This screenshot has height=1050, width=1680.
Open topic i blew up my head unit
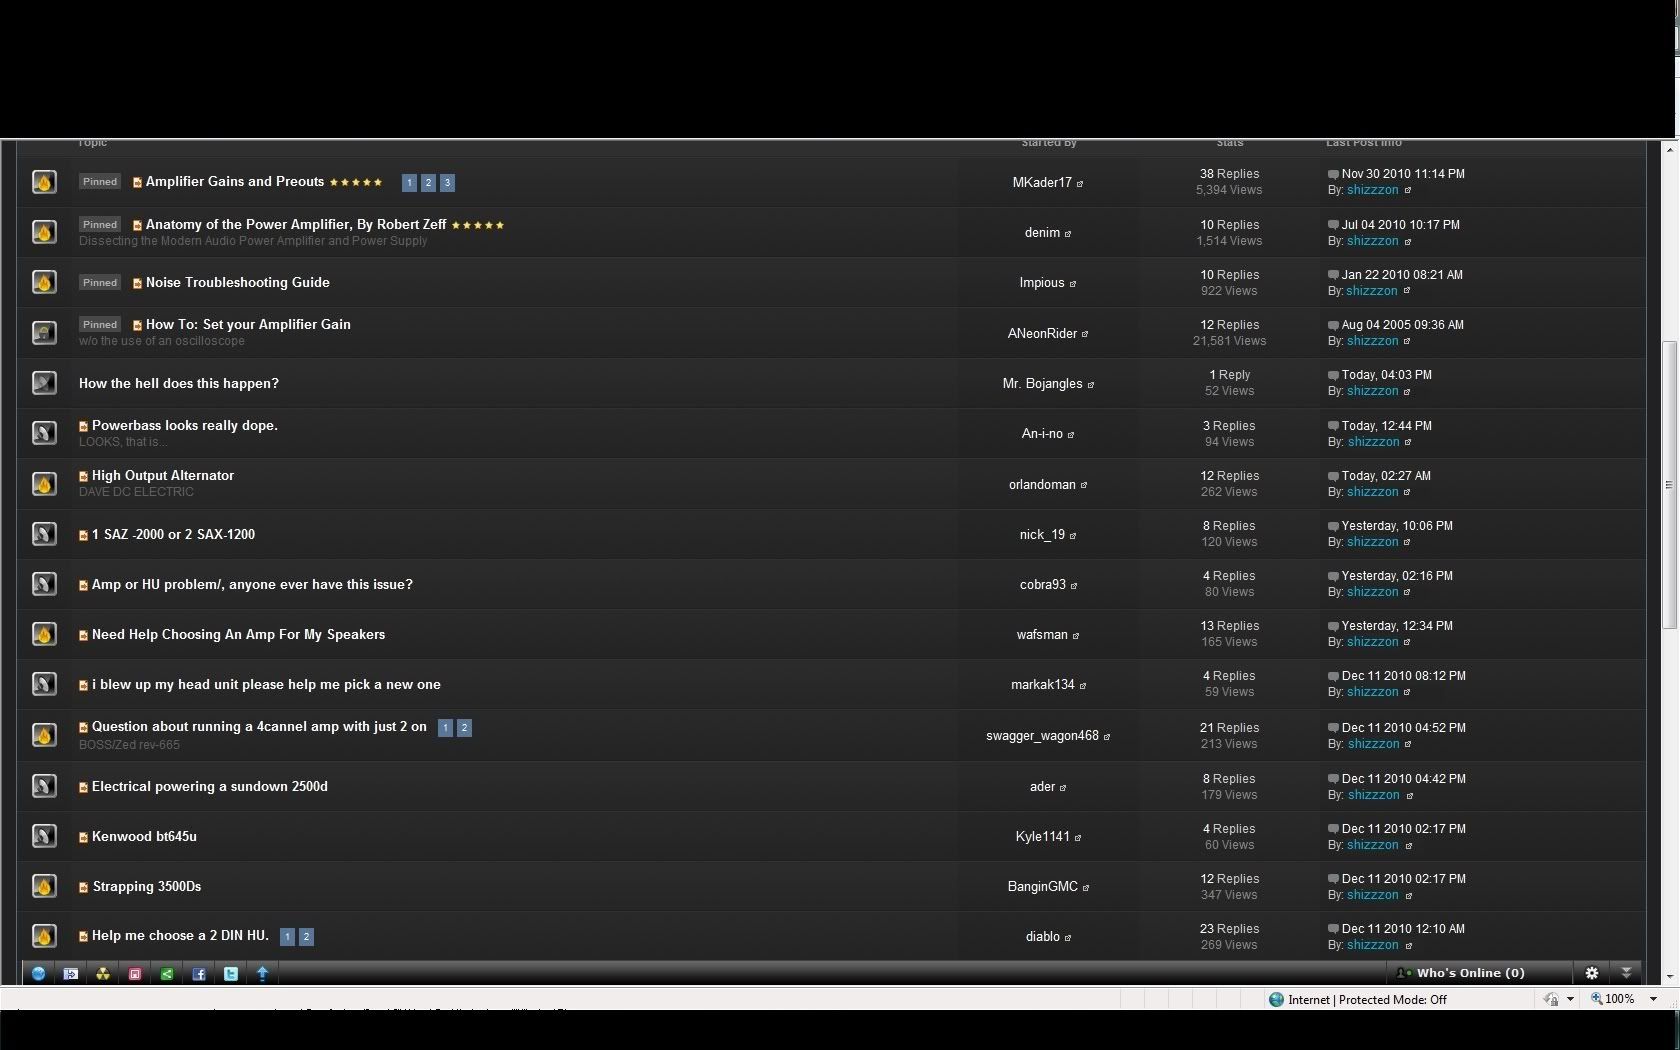(266, 684)
